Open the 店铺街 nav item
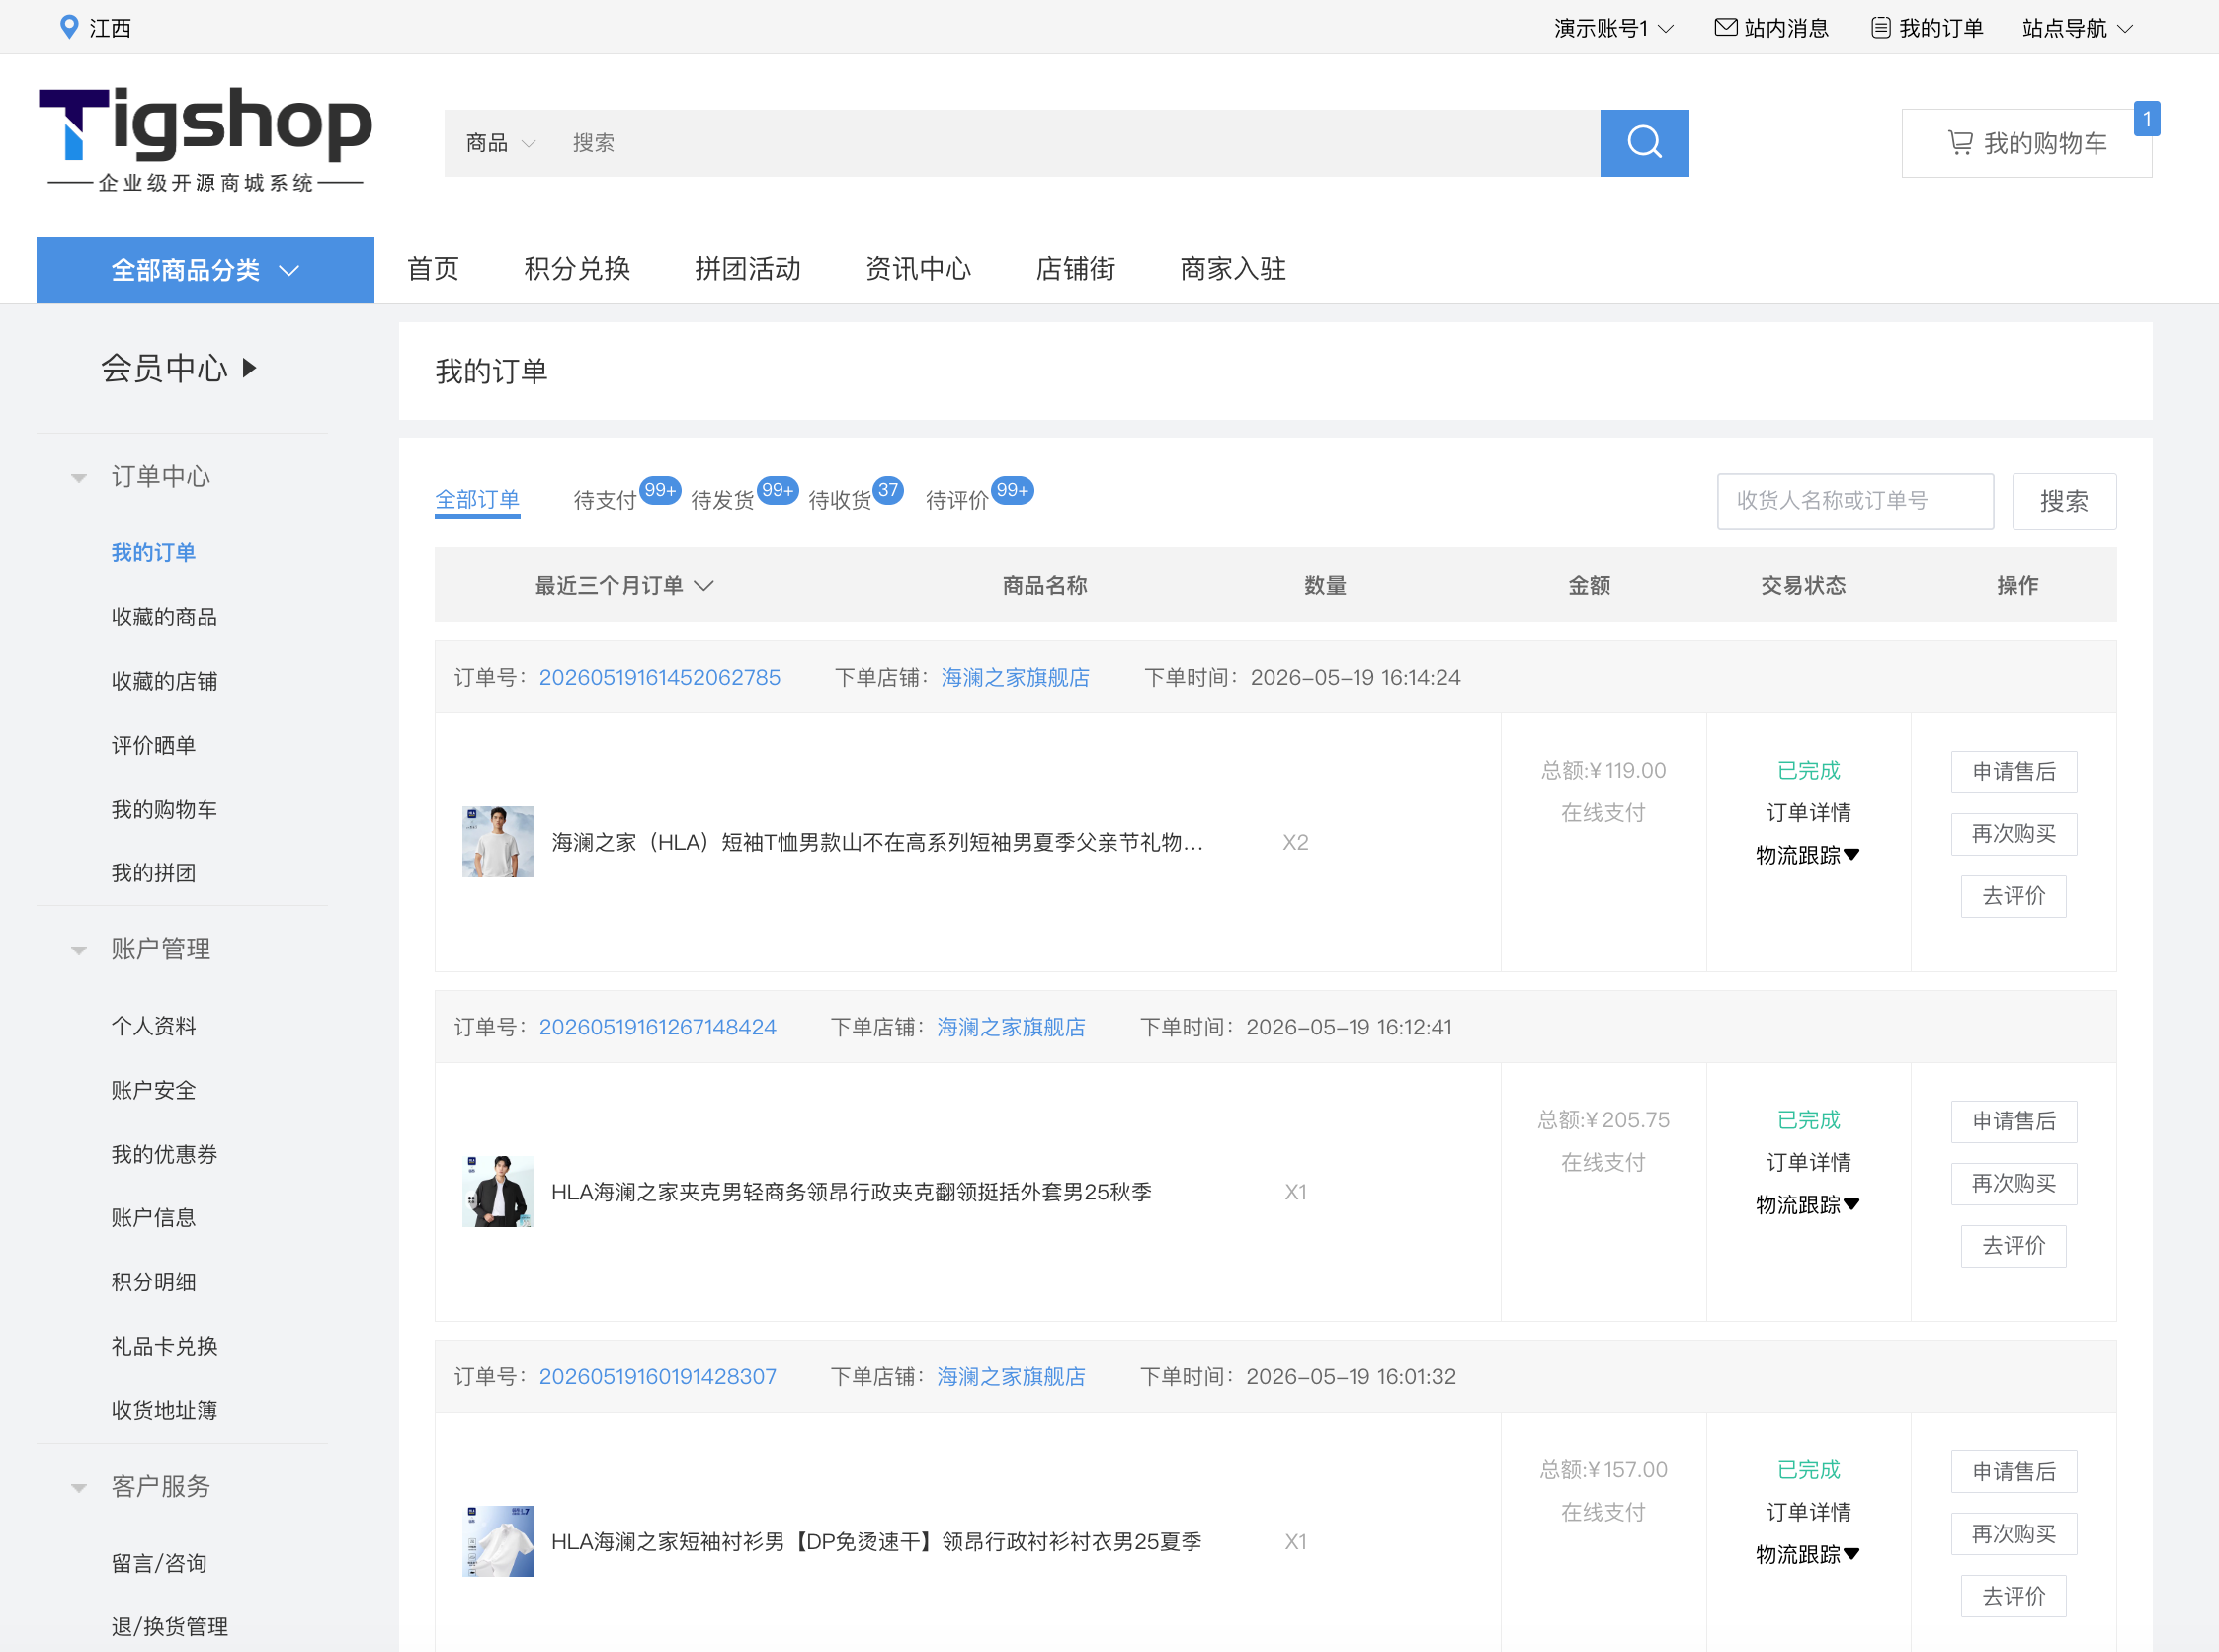 (x=1075, y=269)
